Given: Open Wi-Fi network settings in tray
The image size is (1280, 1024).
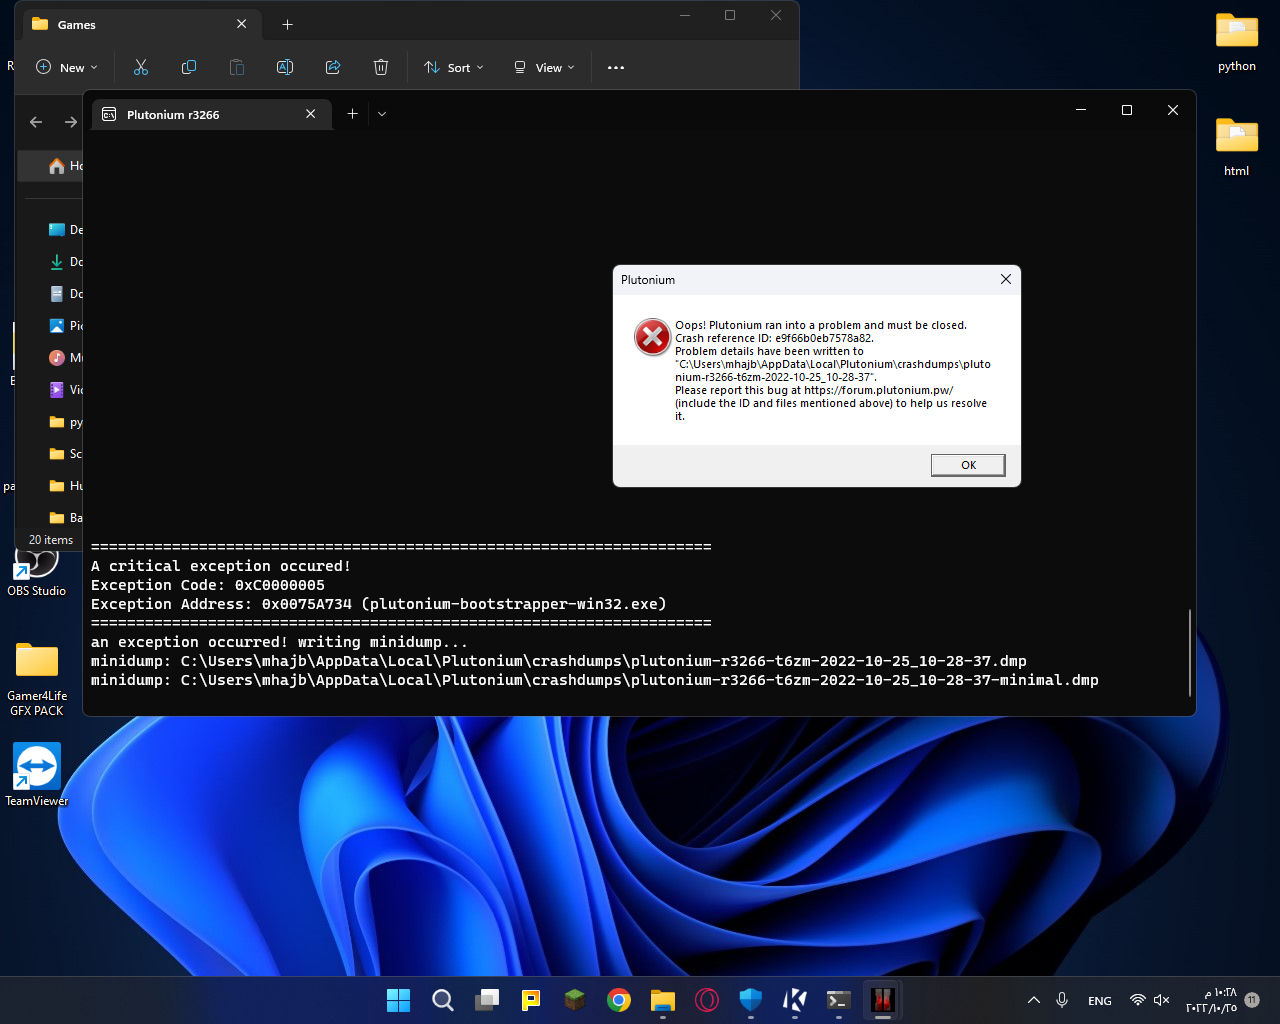Looking at the screenshot, I should (1137, 1000).
